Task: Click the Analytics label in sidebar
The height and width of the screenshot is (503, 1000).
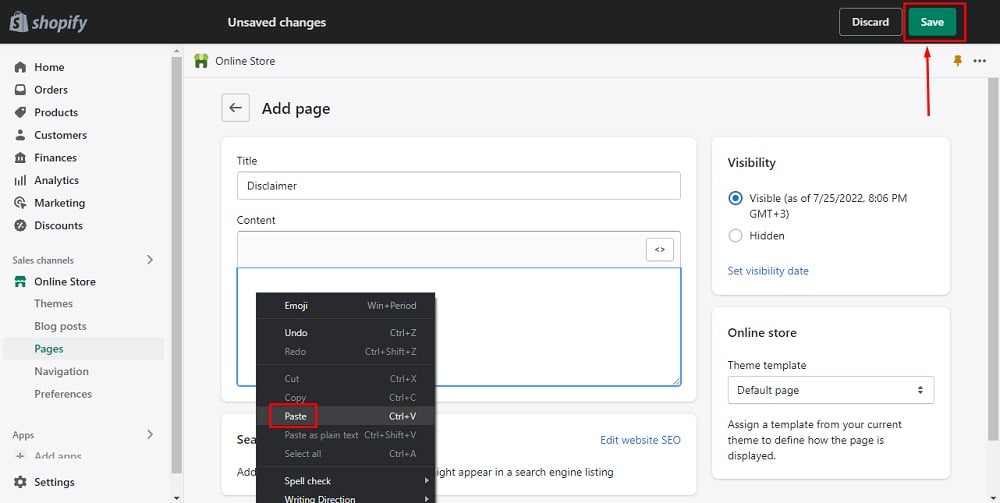Action: click(x=57, y=180)
